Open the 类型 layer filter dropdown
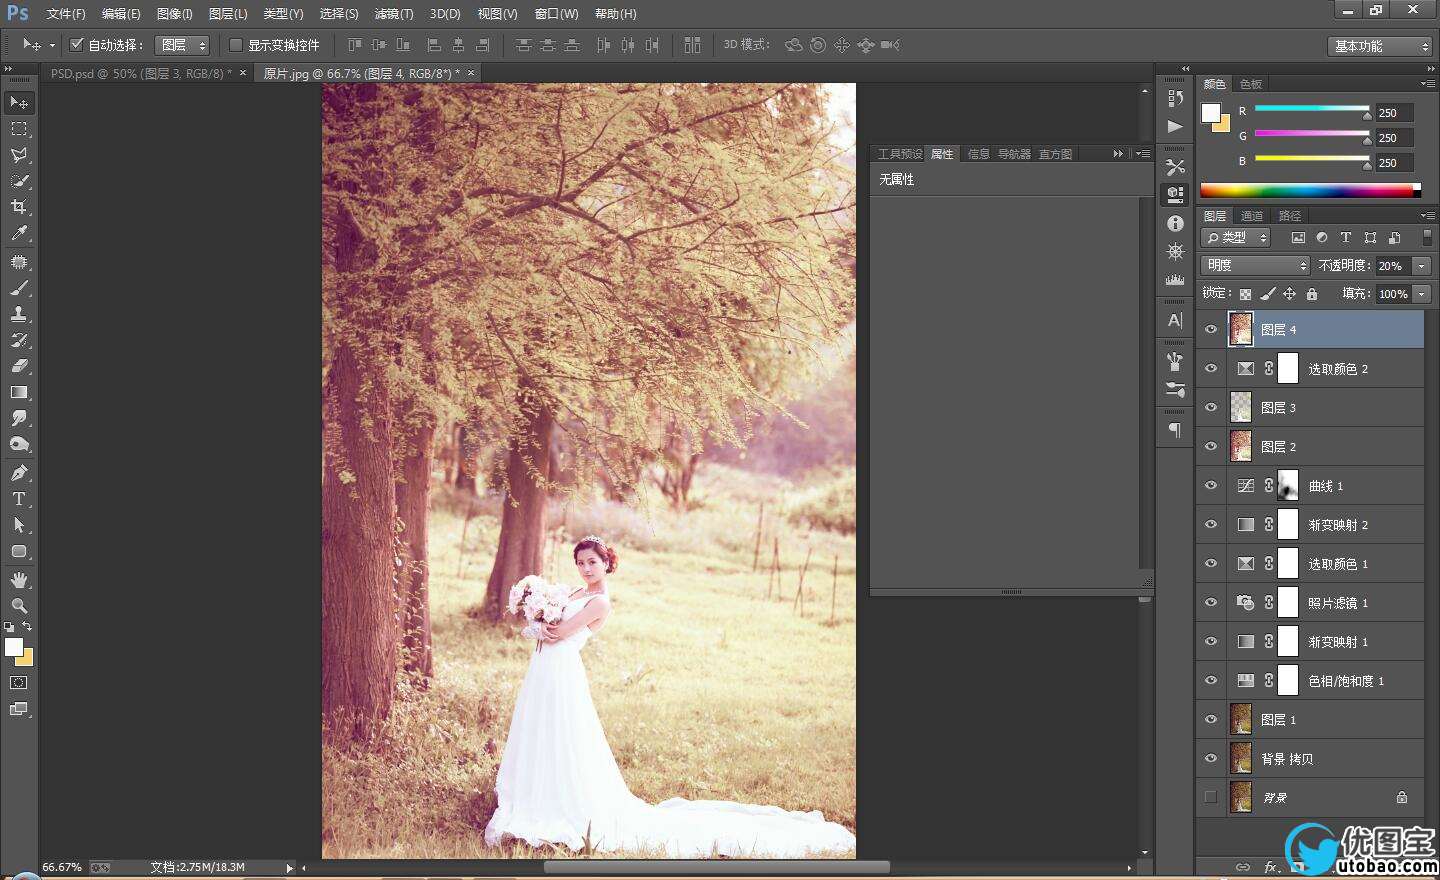The width and height of the screenshot is (1440, 880). tap(1236, 238)
